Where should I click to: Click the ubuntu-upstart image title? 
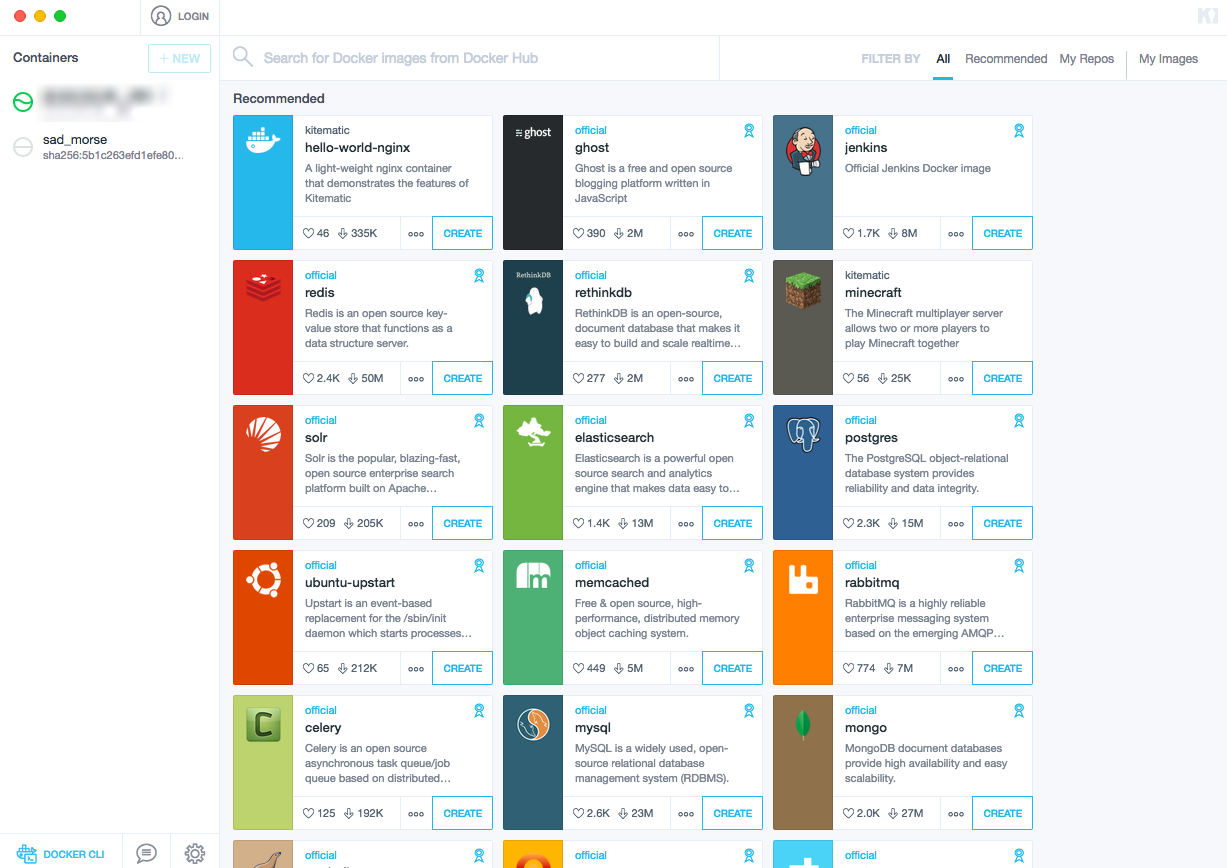point(349,583)
